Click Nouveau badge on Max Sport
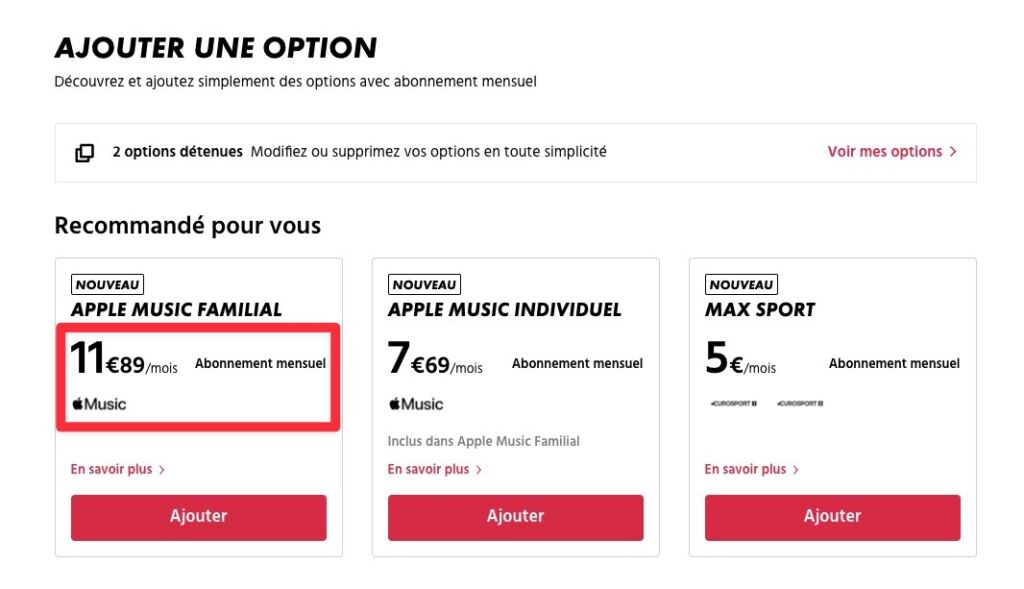The height and width of the screenshot is (589, 1024). click(x=741, y=284)
